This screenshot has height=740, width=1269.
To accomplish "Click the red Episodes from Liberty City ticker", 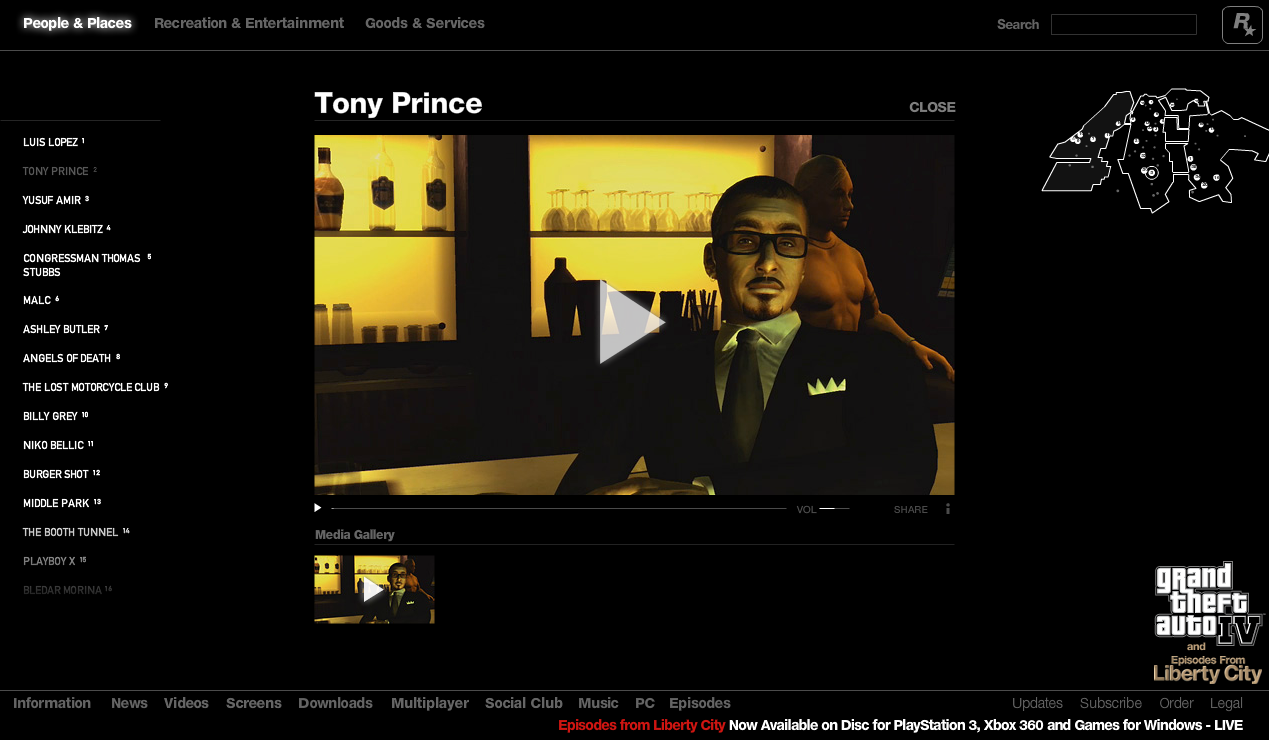I will (x=641, y=725).
